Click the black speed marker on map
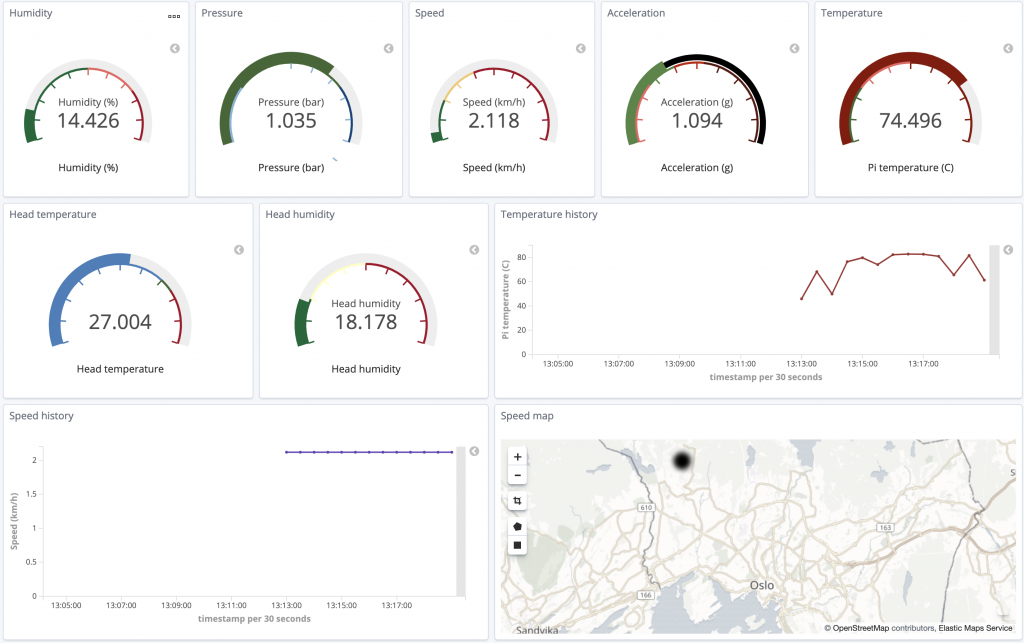The width and height of the screenshot is (1024, 643). pyautogui.click(x=682, y=461)
